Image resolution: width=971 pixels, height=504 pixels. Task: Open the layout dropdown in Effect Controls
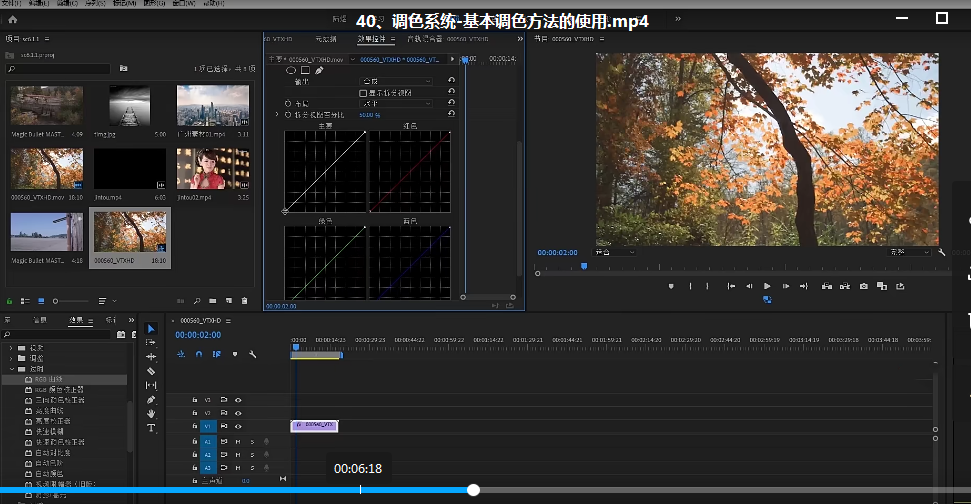(396, 103)
